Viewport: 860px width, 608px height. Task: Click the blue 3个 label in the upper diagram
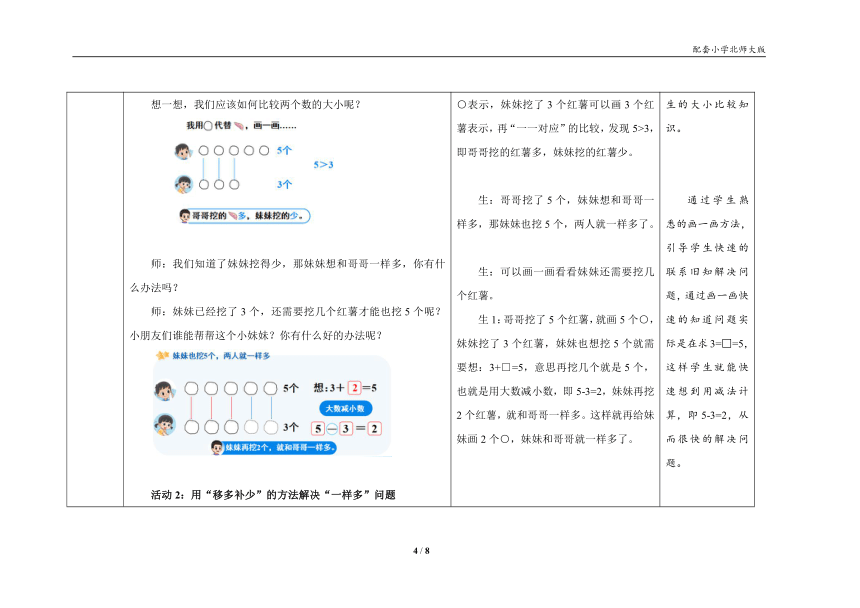click(284, 185)
